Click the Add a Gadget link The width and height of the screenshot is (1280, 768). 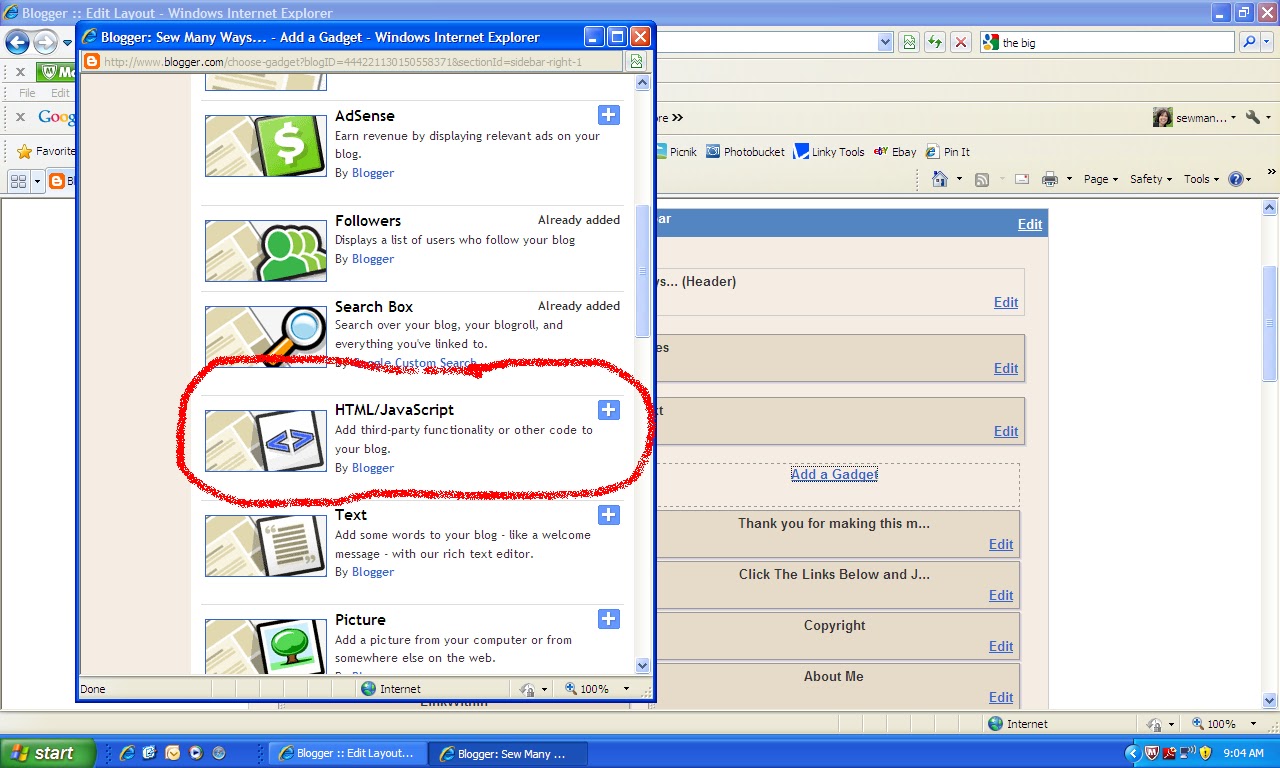coord(834,474)
